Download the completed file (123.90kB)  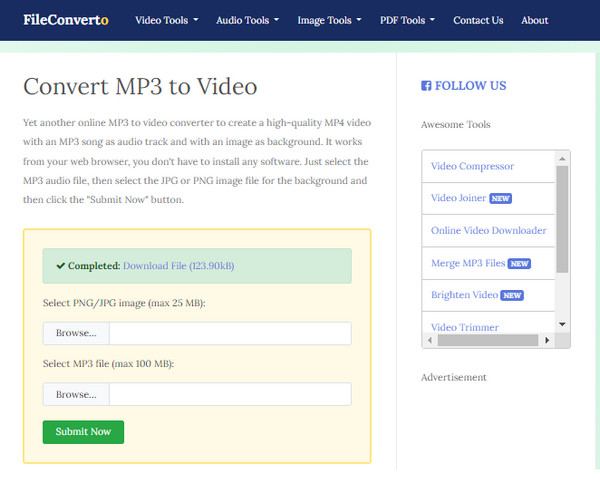point(178,266)
